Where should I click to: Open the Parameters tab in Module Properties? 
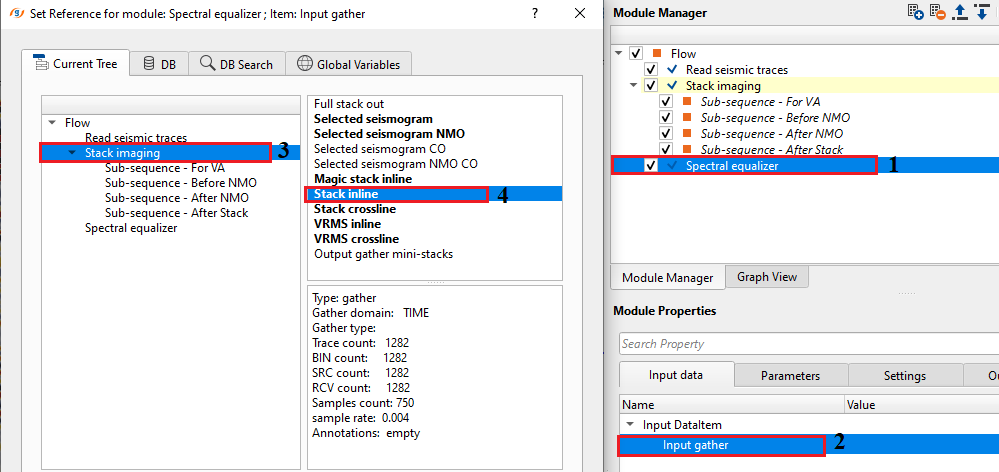(x=790, y=376)
